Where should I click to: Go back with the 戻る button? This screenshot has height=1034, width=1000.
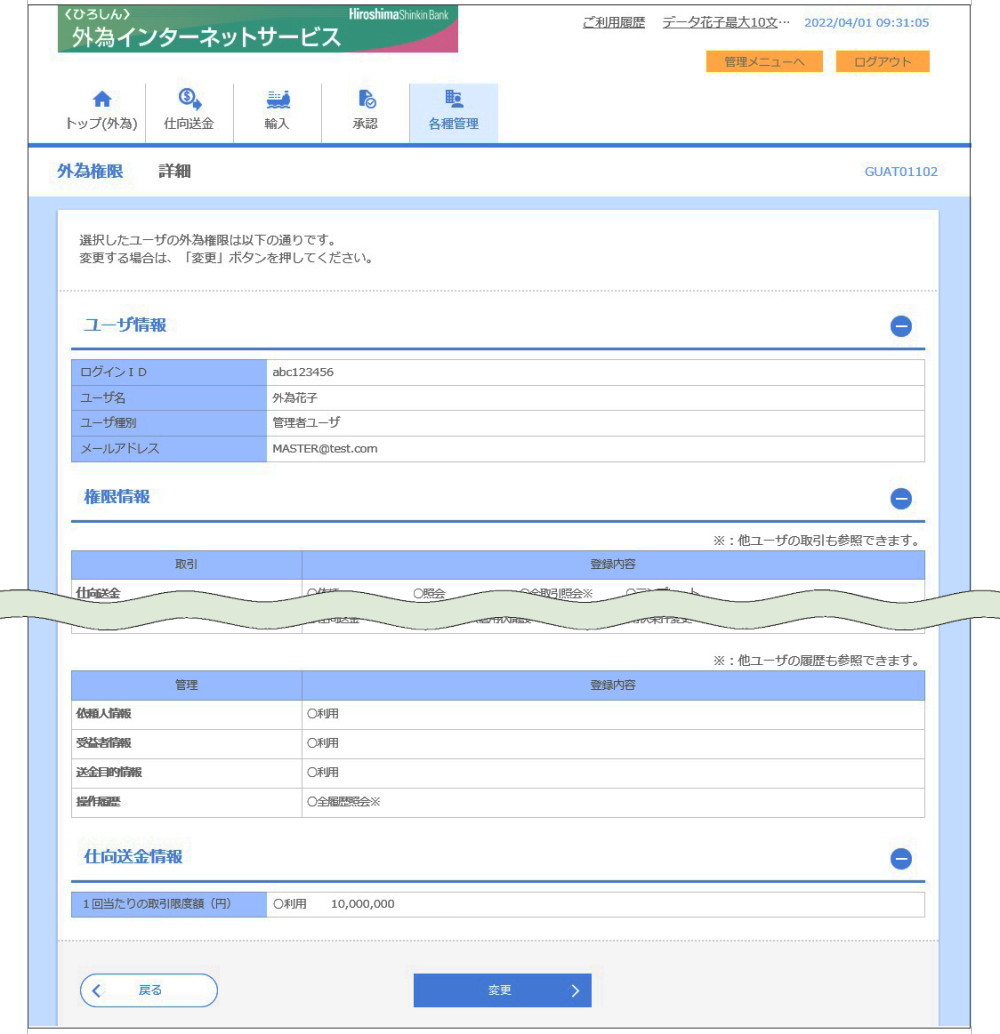[149, 990]
